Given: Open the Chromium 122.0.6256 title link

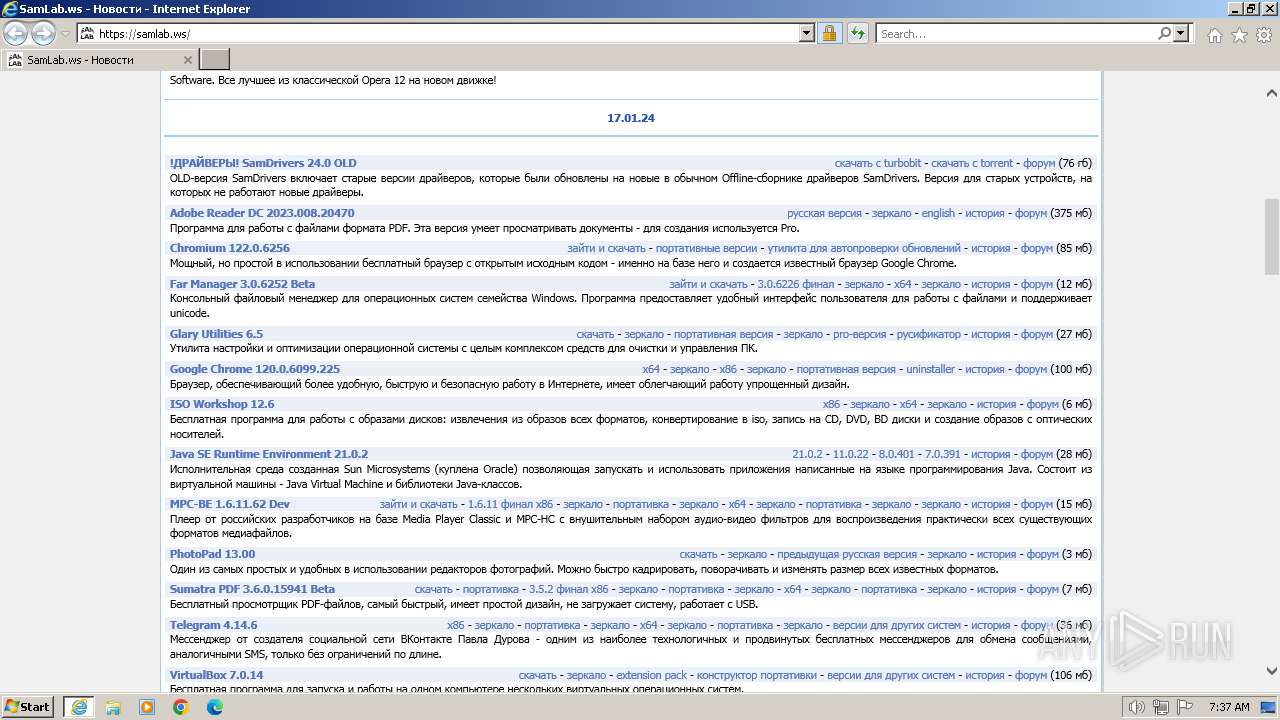Looking at the screenshot, I should tap(229, 248).
